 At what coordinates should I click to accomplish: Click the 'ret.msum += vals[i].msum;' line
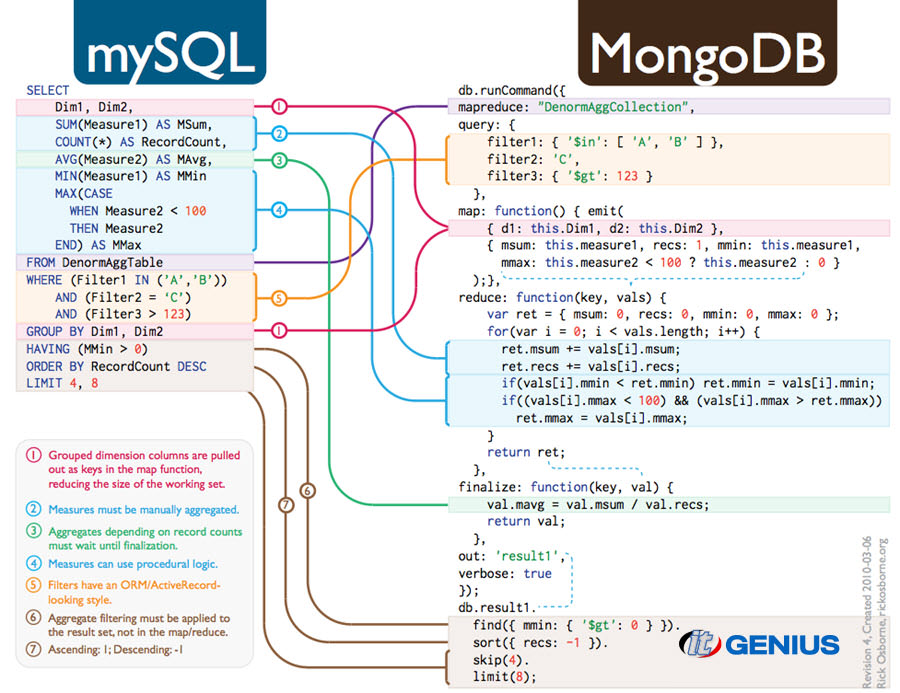point(591,349)
